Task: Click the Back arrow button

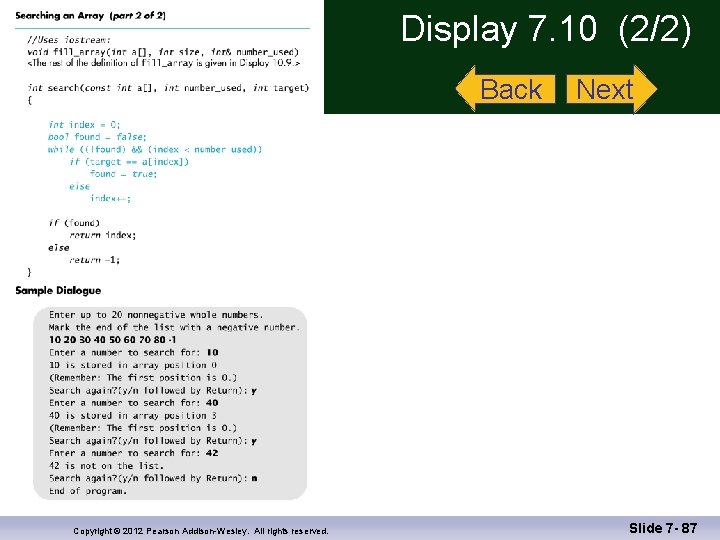Action: (x=506, y=89)
